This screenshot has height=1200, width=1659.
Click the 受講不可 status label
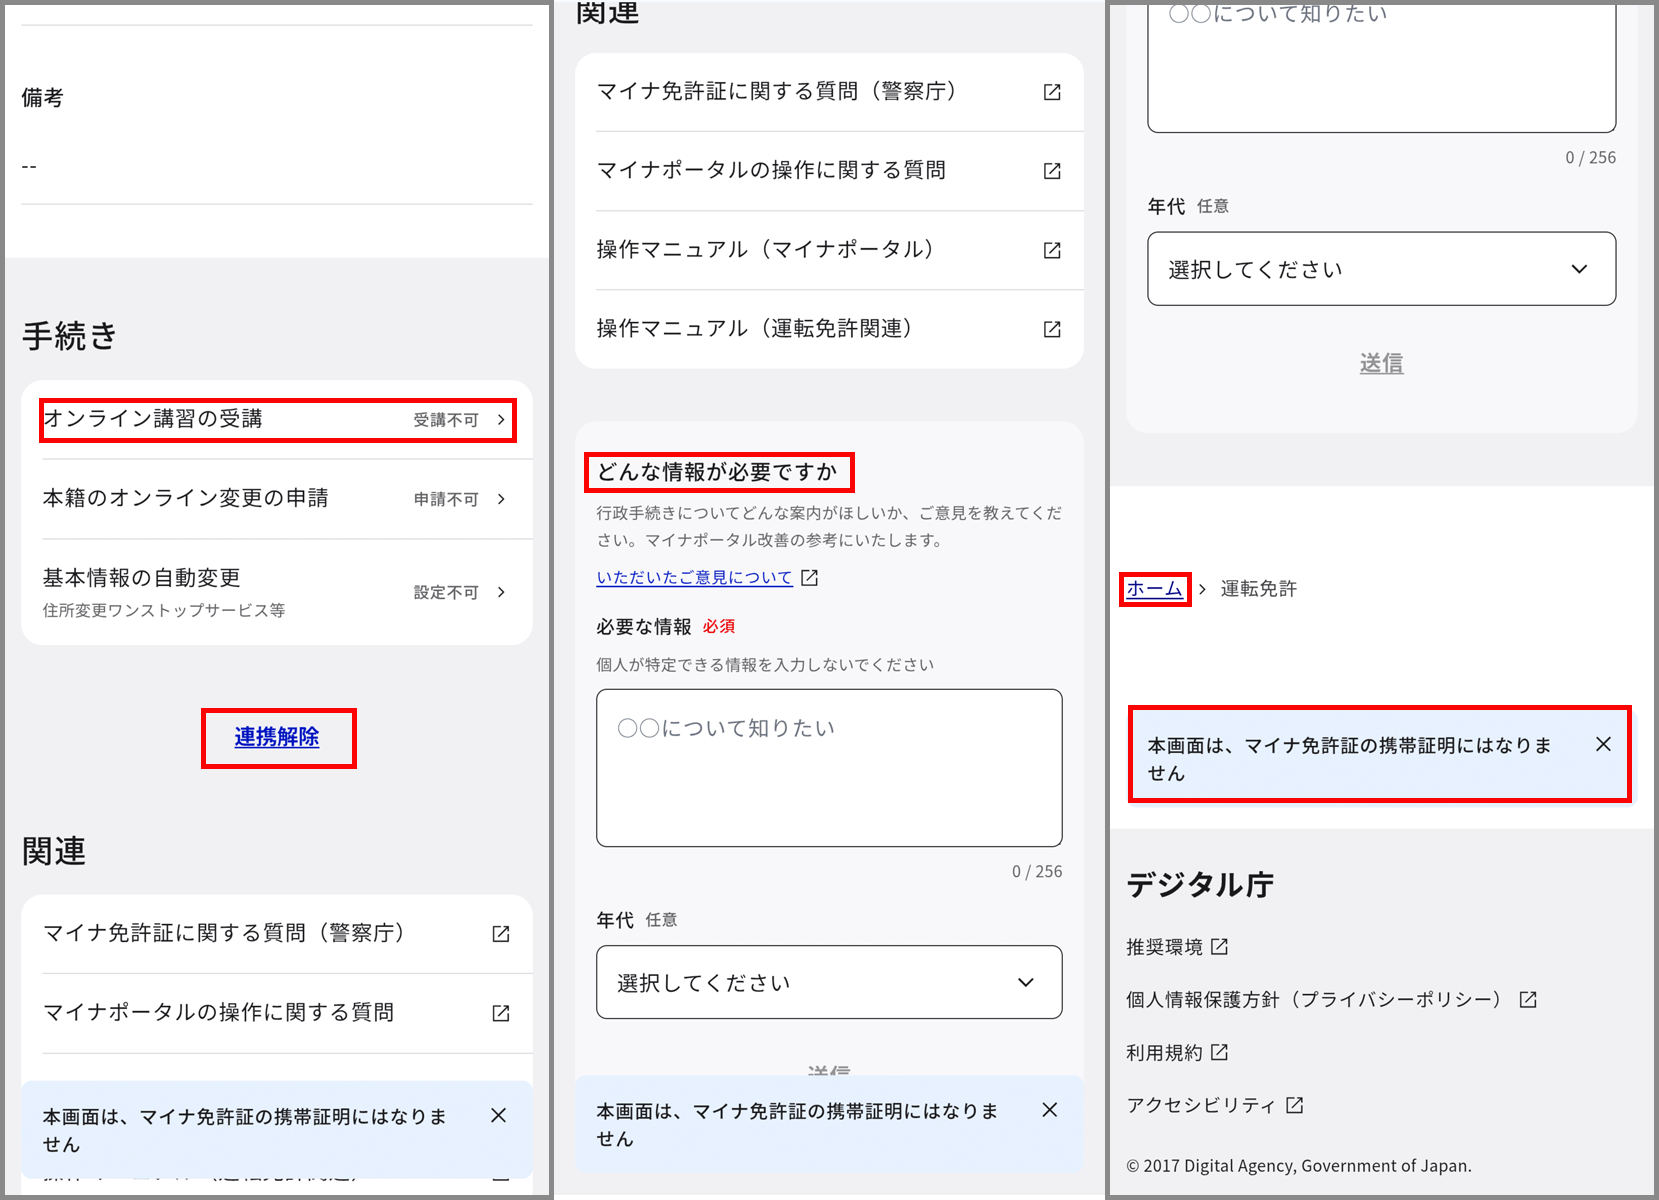(446, 420)
